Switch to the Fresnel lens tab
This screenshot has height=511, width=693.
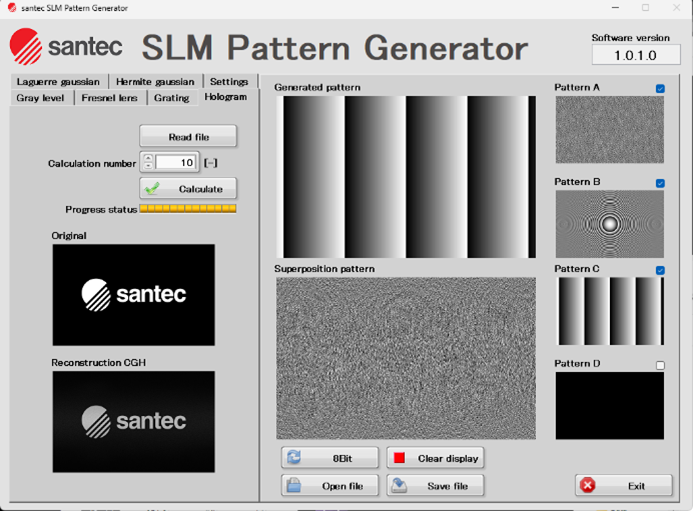pos(111,98)
